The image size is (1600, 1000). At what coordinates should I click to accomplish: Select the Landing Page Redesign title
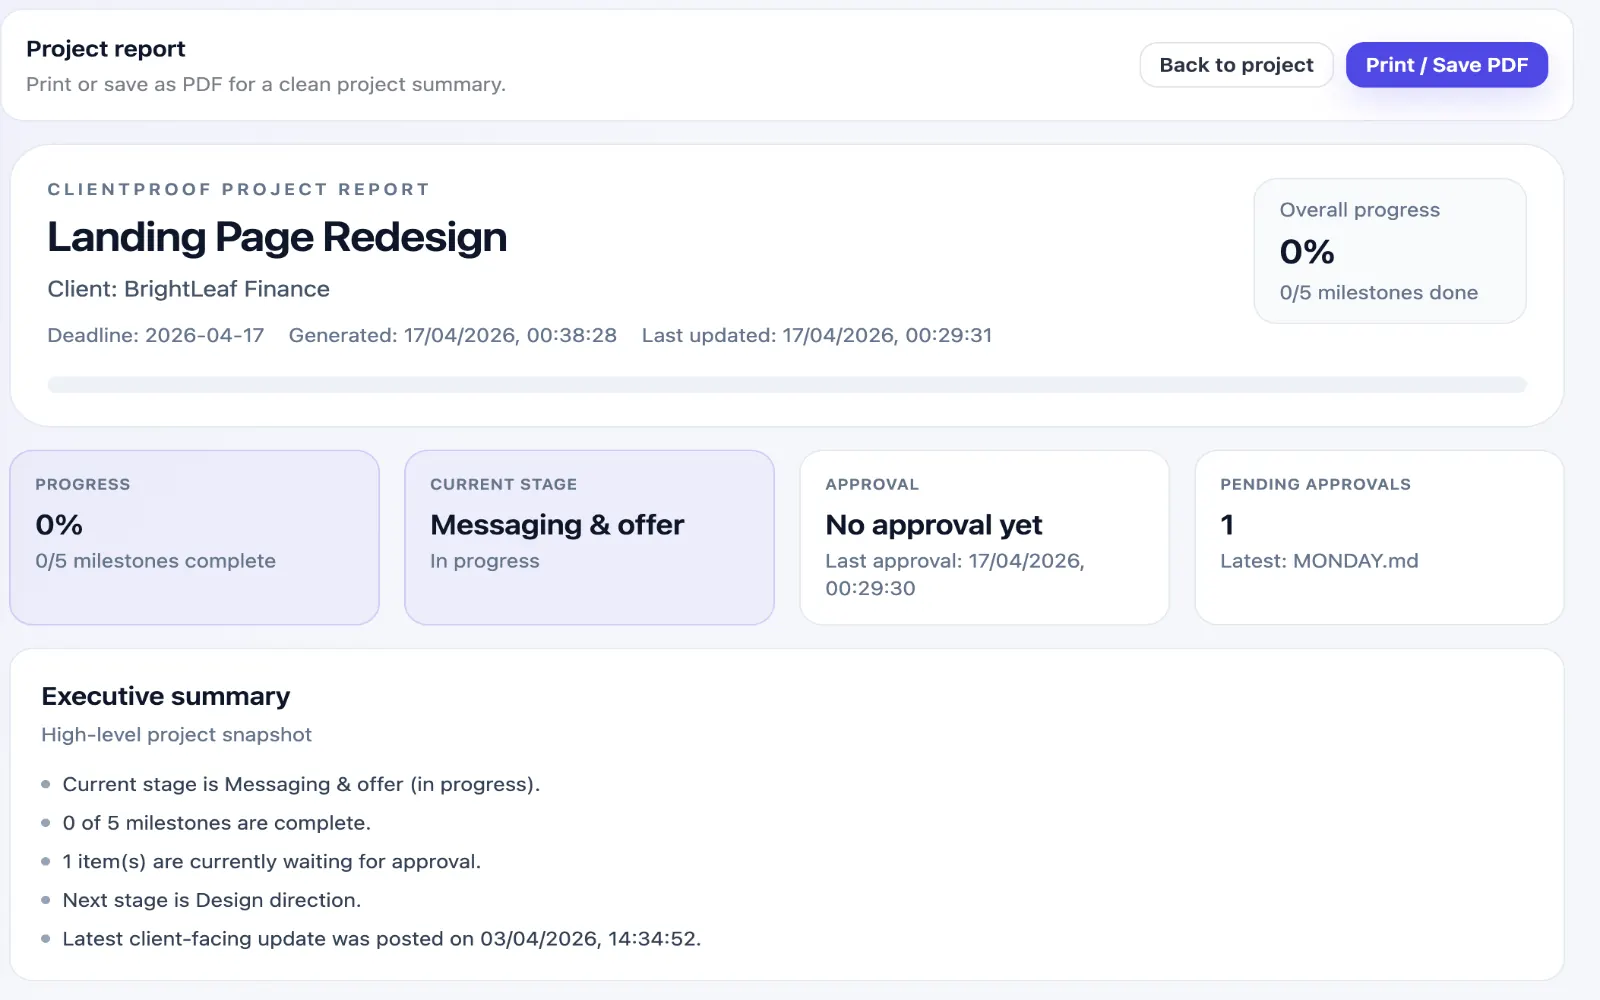(x=277, y=237)
